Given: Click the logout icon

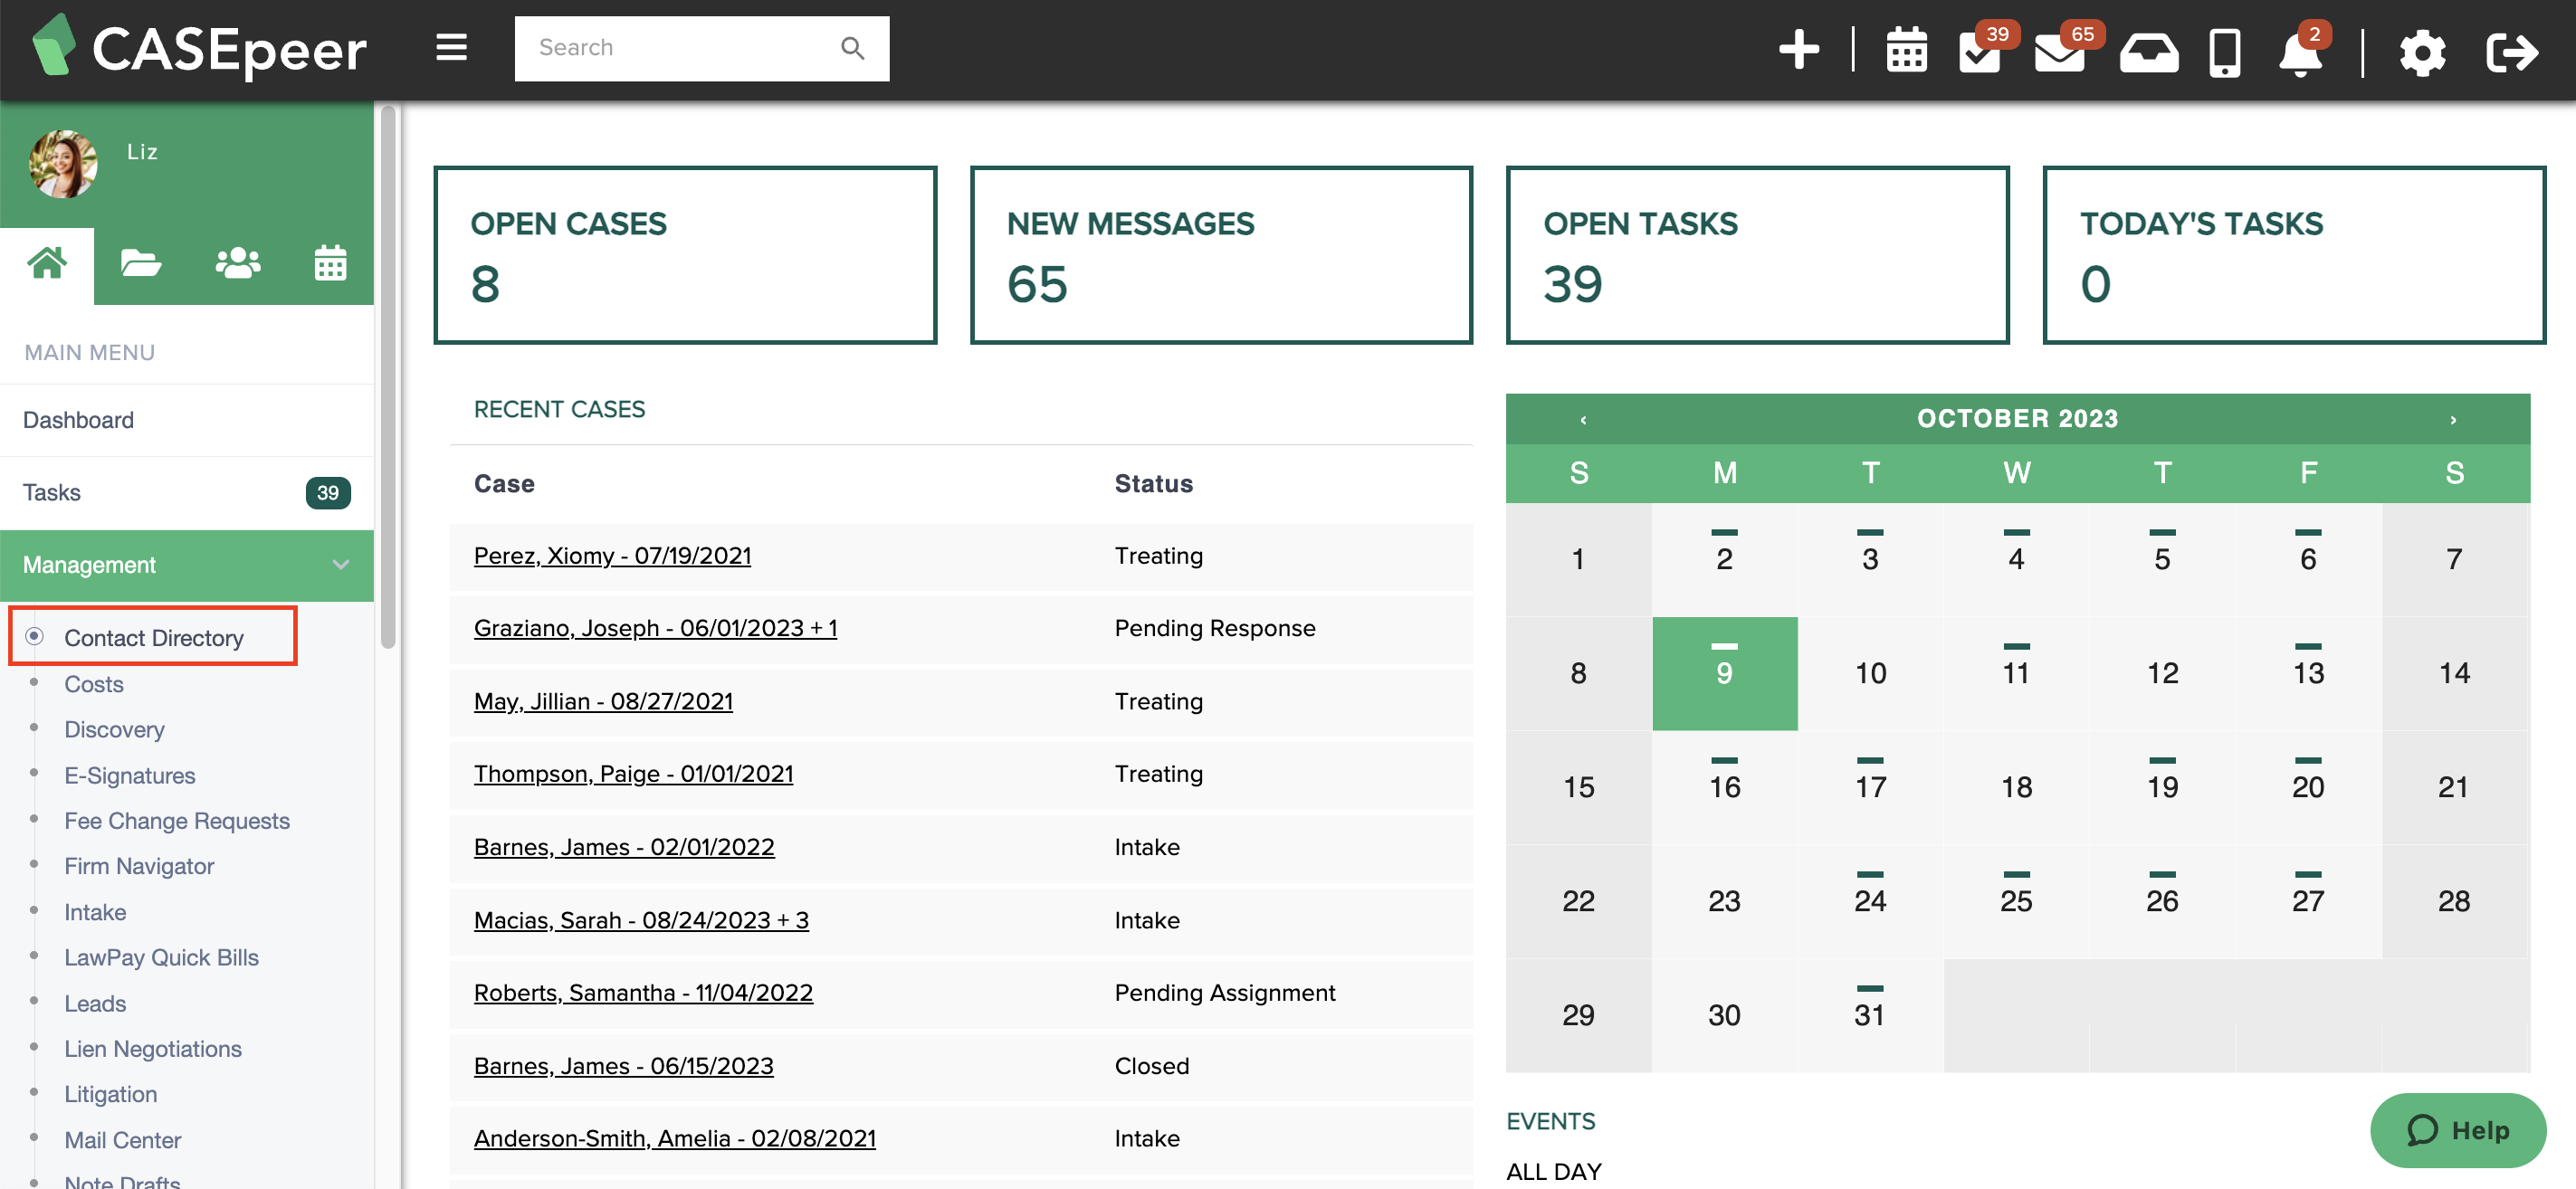Looking at the screenshot, I should 2511,52.
